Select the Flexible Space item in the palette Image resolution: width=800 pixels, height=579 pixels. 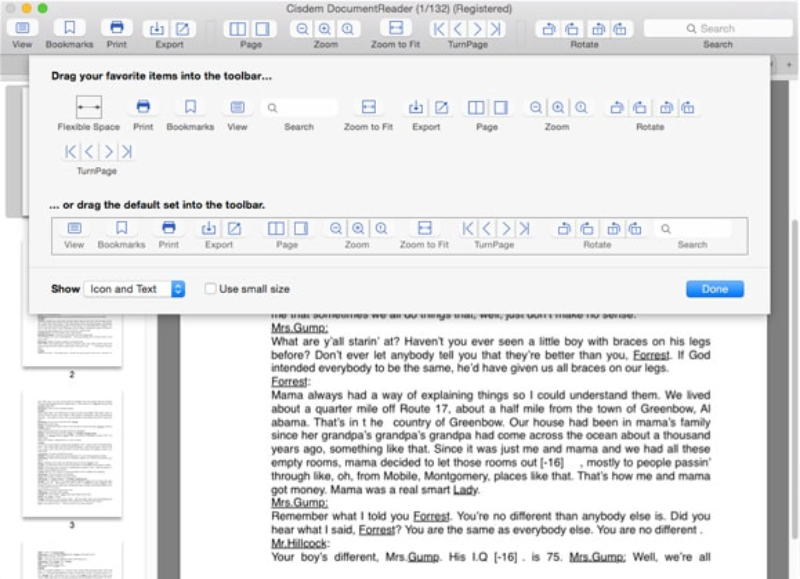click(88, 107)
